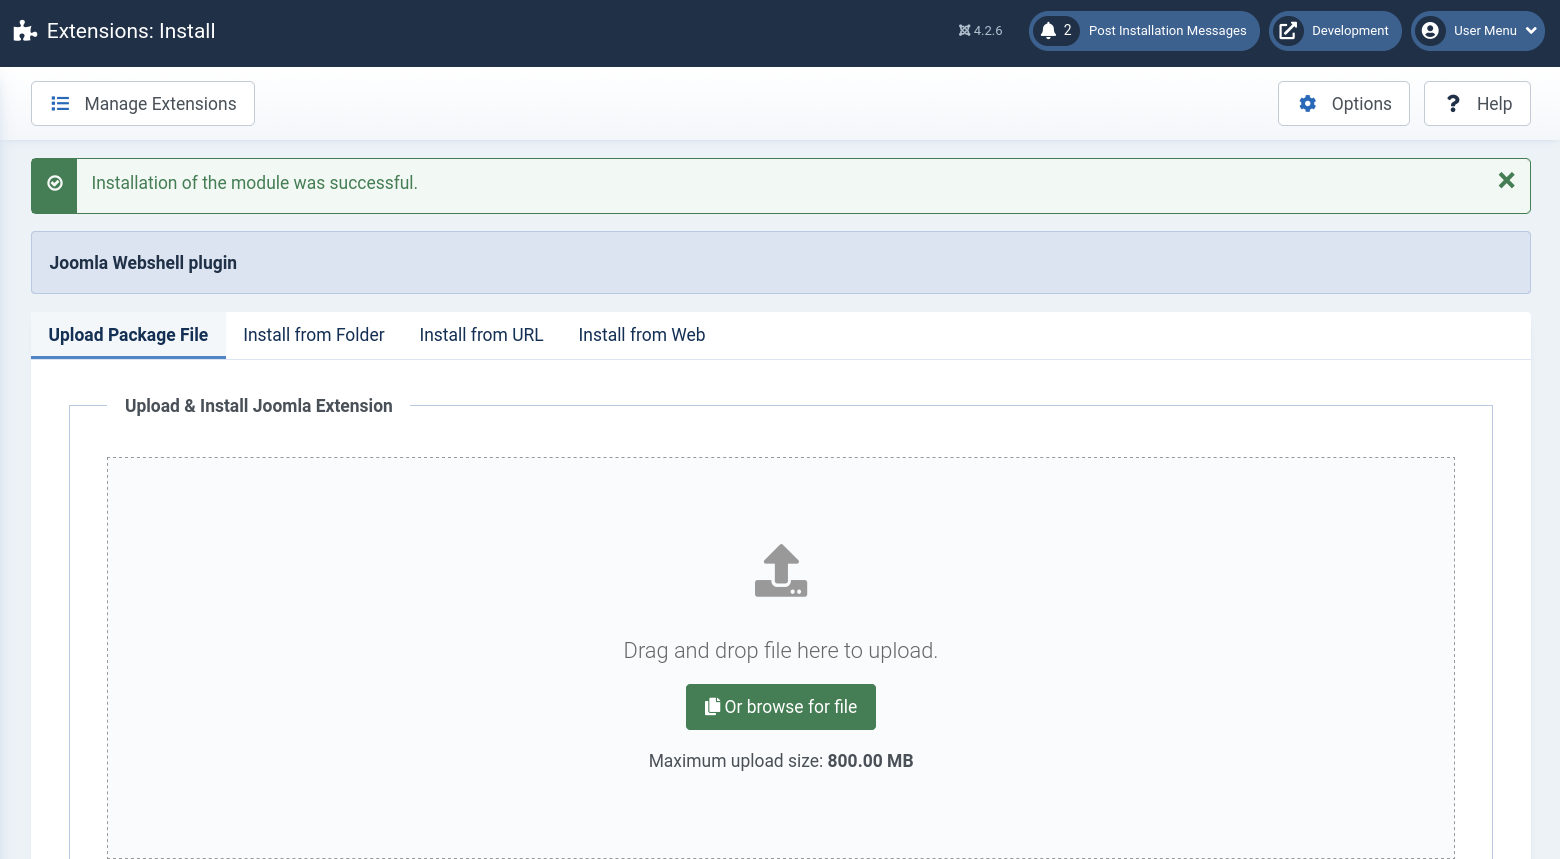
Task: Click the green success checkmark icon
Action: pyautogui.click(x=55, y=184)
